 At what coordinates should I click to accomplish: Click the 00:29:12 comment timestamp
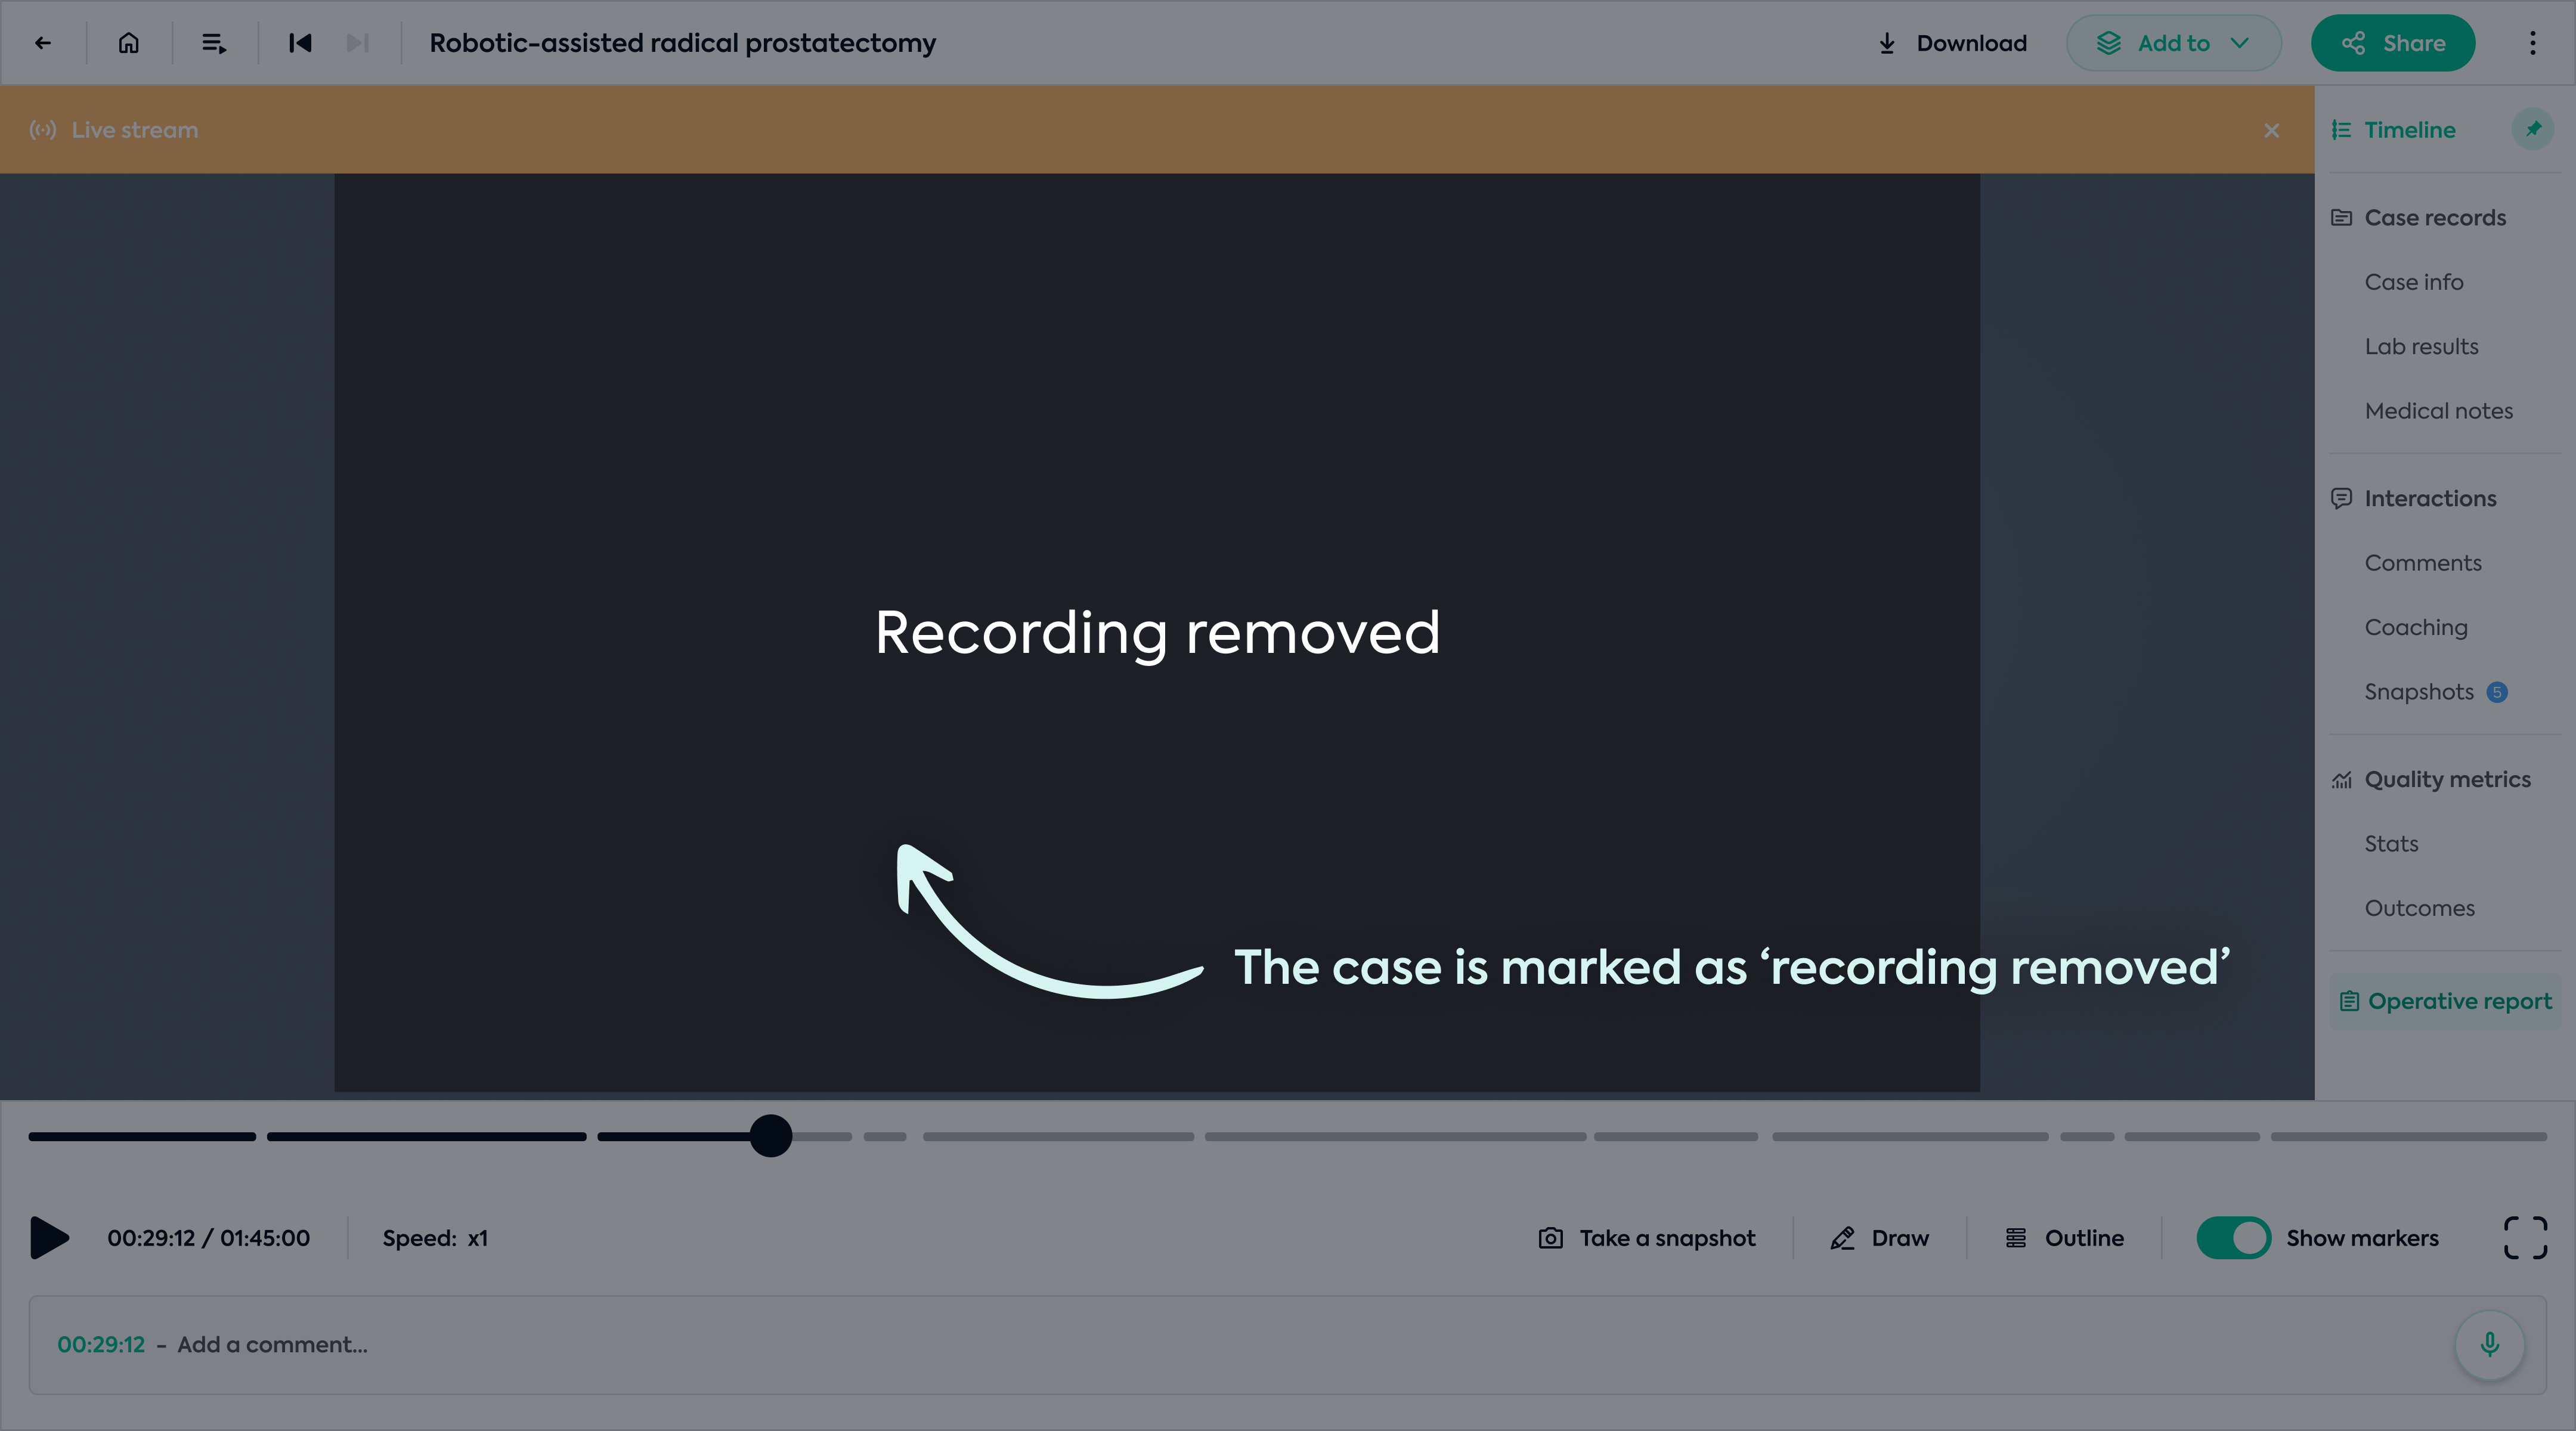tap(101, 1345)
